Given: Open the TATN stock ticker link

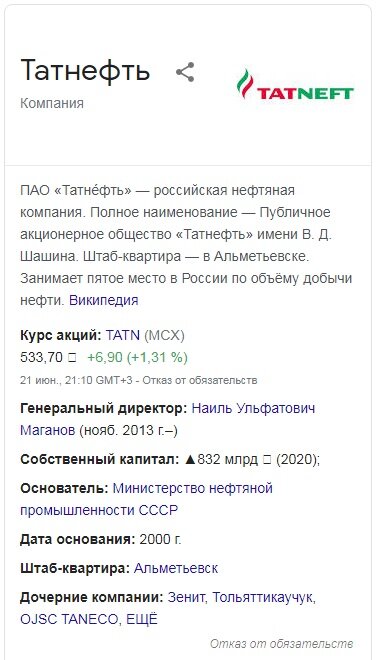Looking at the screenshot, I should 123,335.
